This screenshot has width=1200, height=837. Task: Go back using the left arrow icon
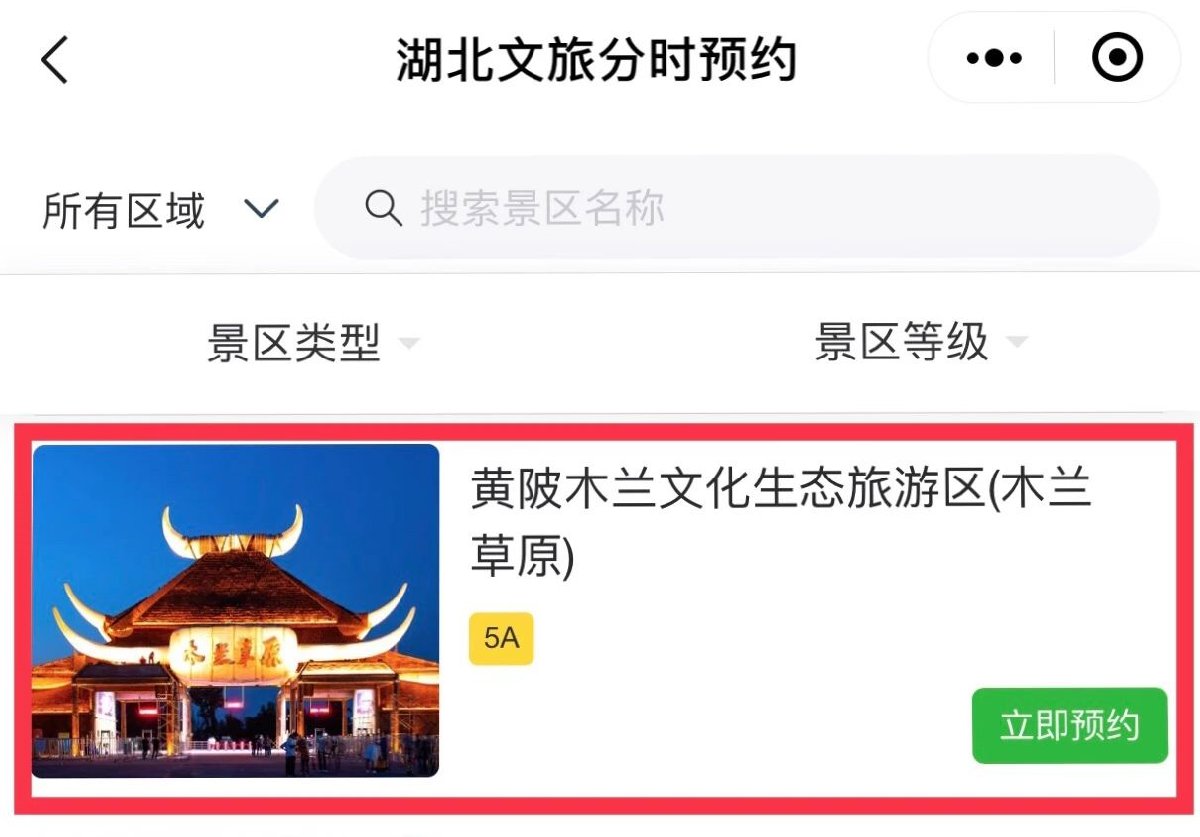pyautogui.click(x=55, y=59)
